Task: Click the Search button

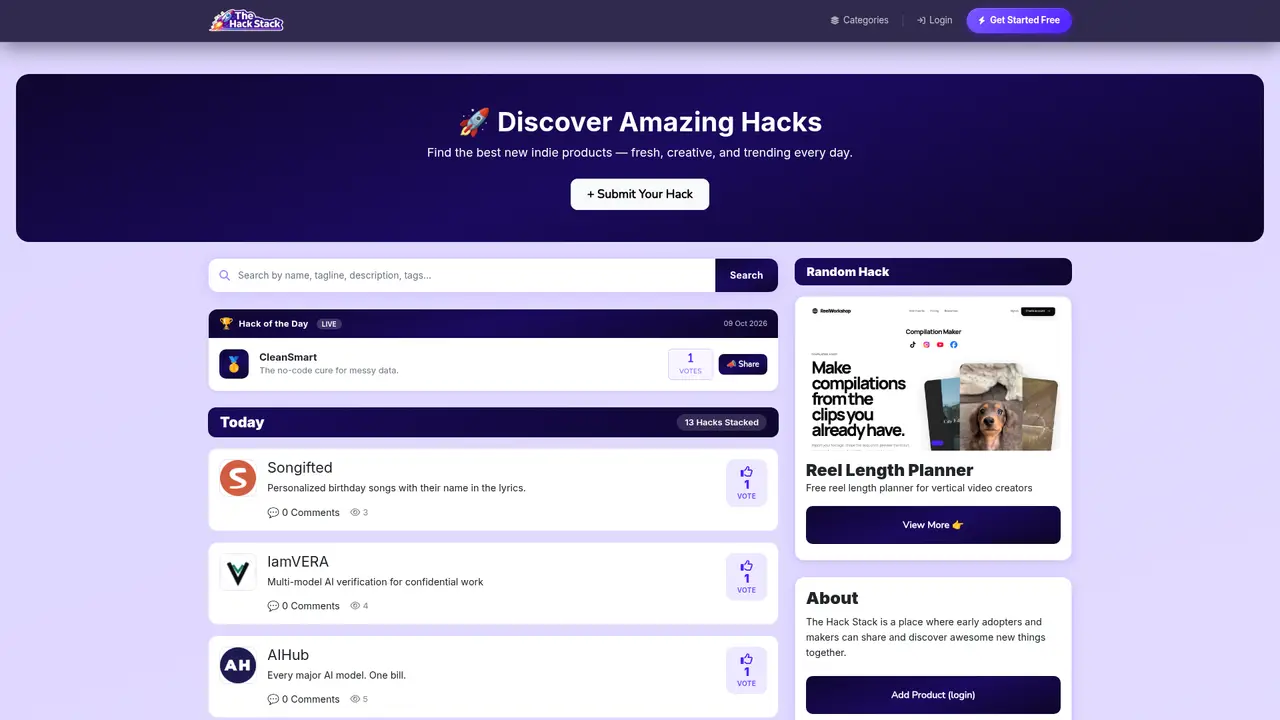Action: pos(746,275)
